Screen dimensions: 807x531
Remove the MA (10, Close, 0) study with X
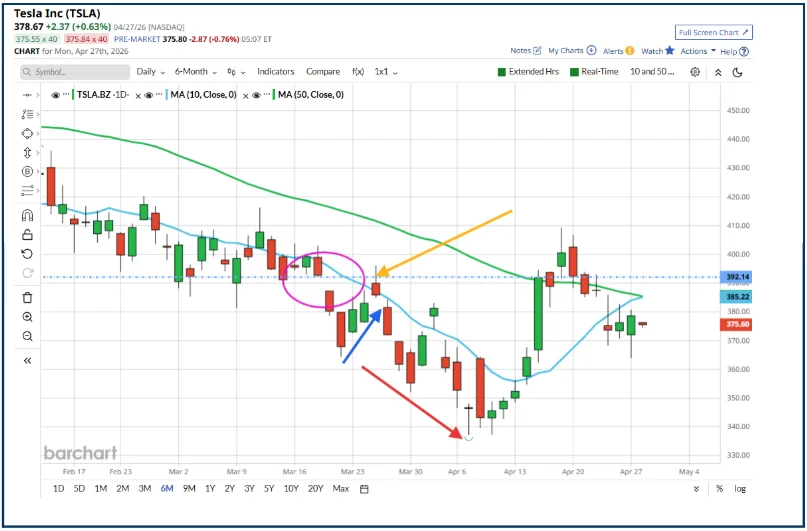(138, 95)
